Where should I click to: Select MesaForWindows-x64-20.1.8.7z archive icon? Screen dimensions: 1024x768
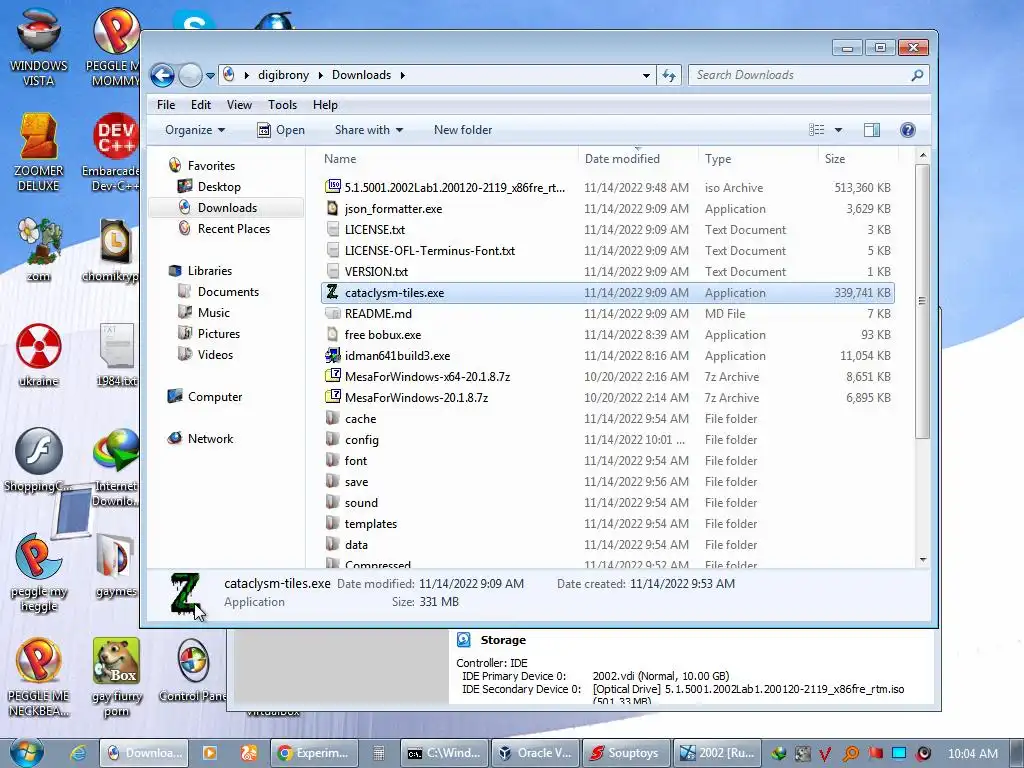pos(333,376)
